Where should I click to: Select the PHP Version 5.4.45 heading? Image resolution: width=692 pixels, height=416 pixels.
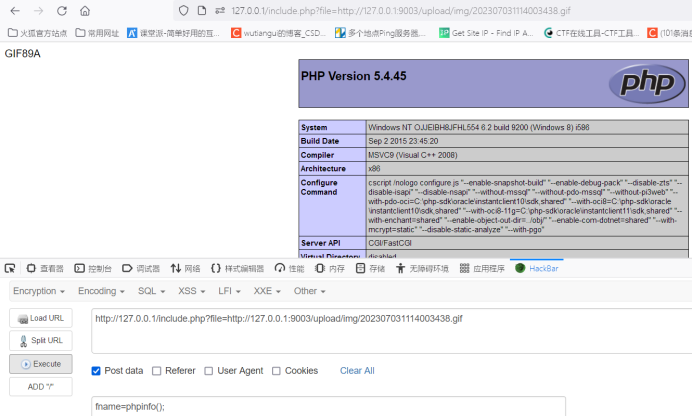pyautogui.click(x=354, y=76)
